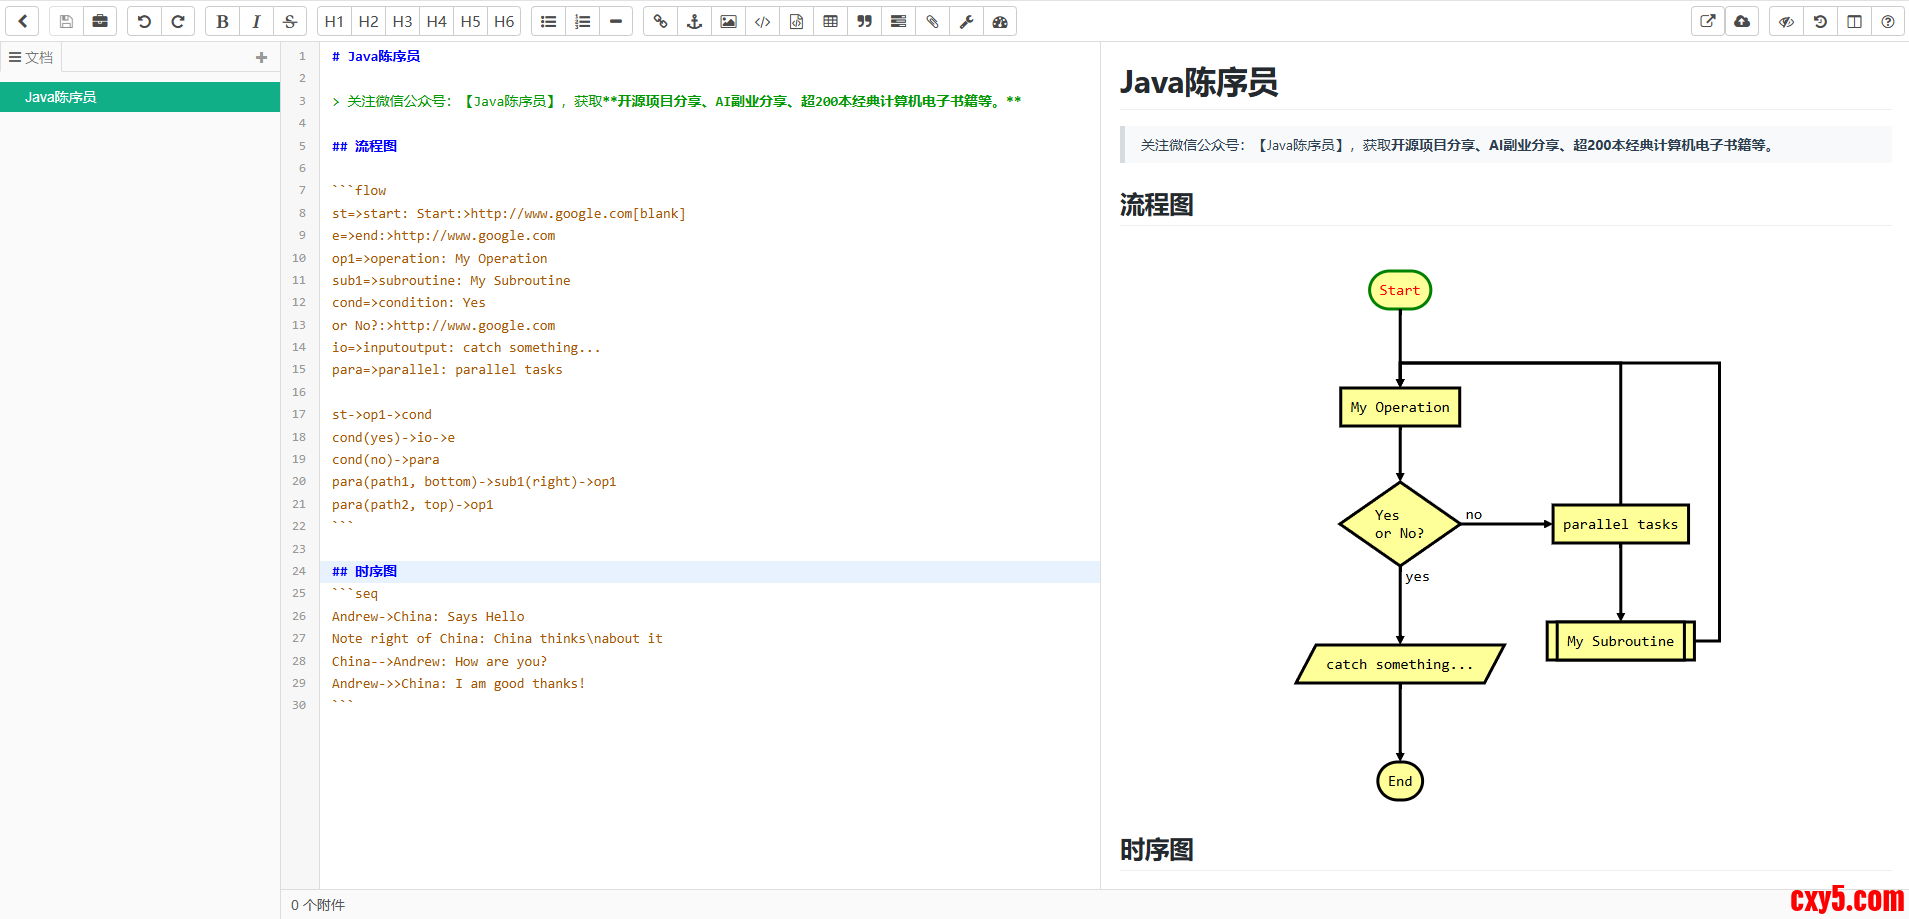Insert an anchor using the anchor icon
The width and height of the screenshot is (1909, 919).
click(694, 21)
